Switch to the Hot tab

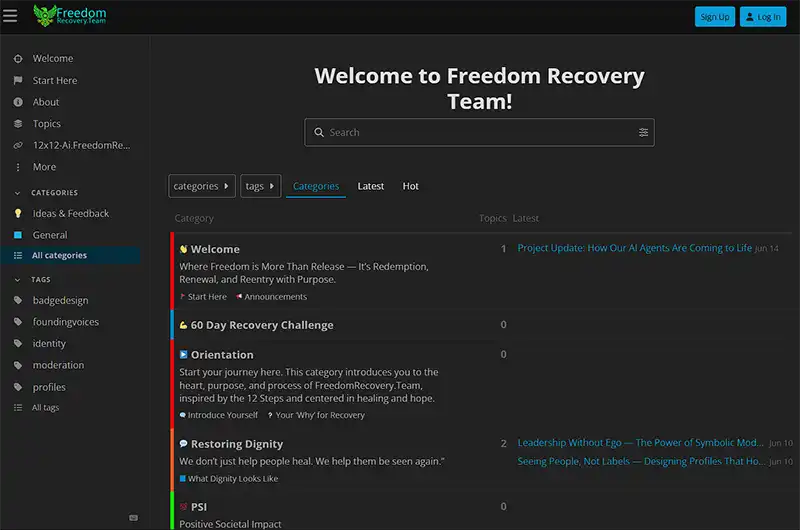tap(410, 186)
